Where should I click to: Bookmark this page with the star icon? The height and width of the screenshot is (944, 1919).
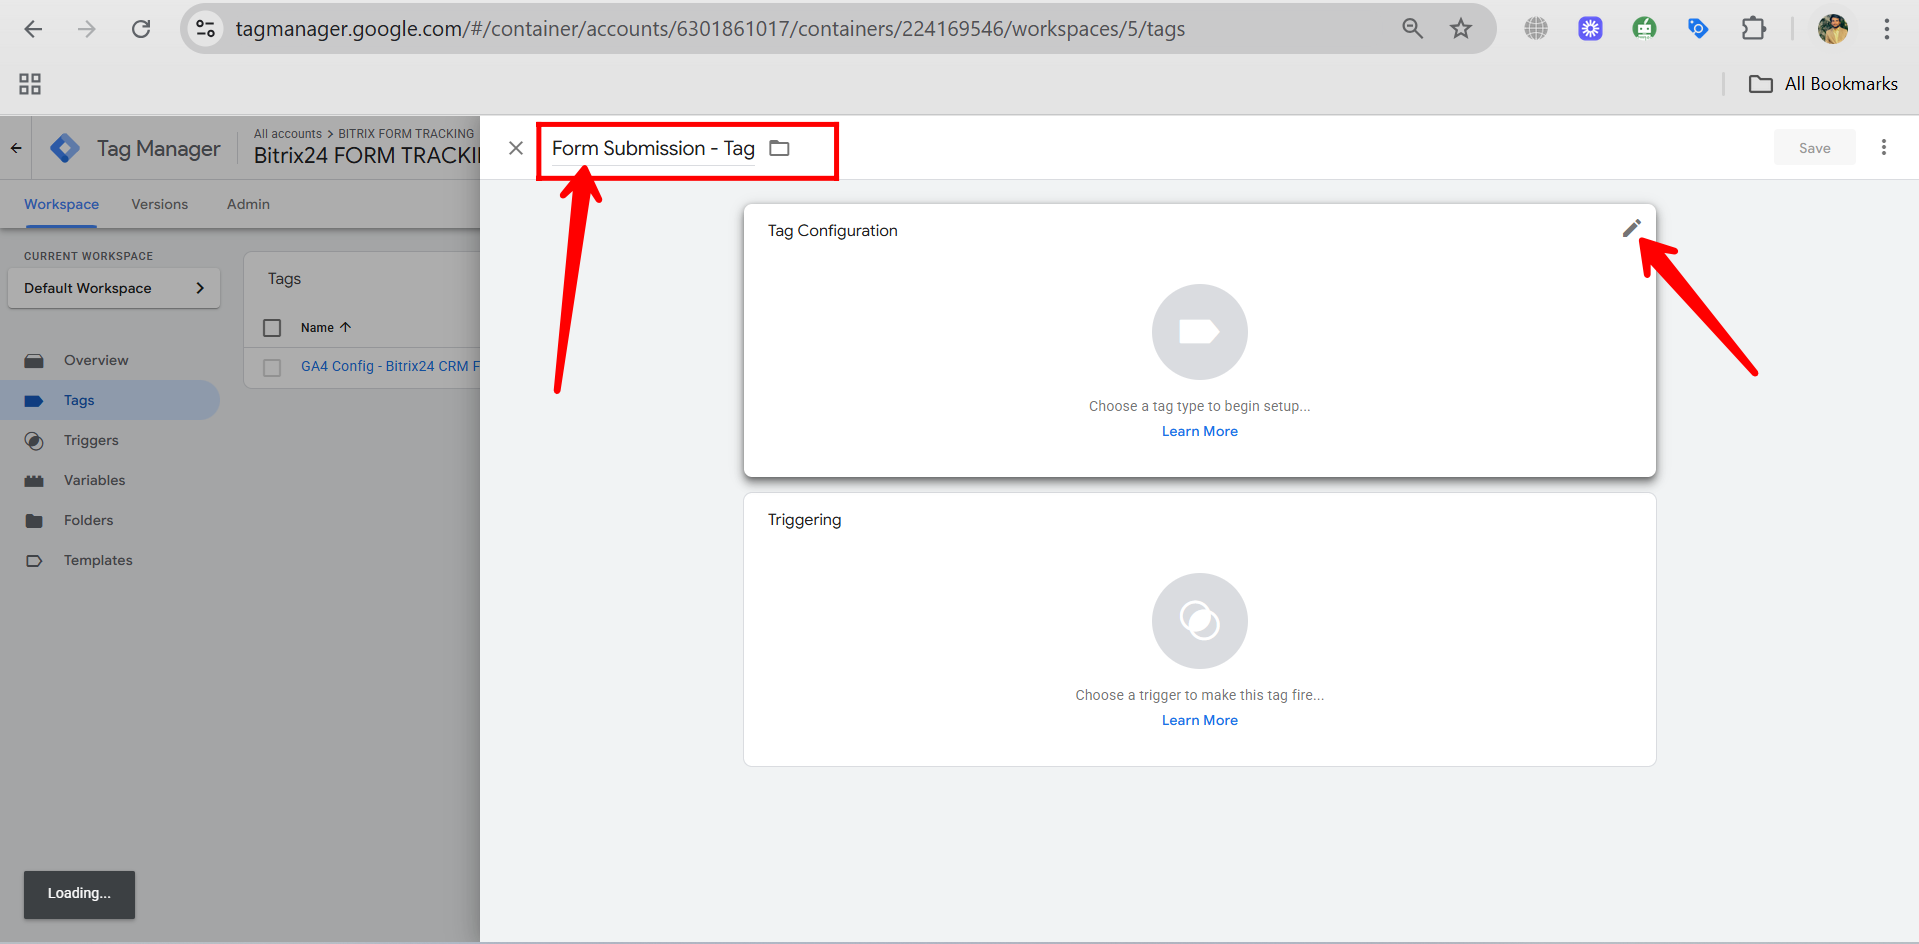click(1461, 29)
